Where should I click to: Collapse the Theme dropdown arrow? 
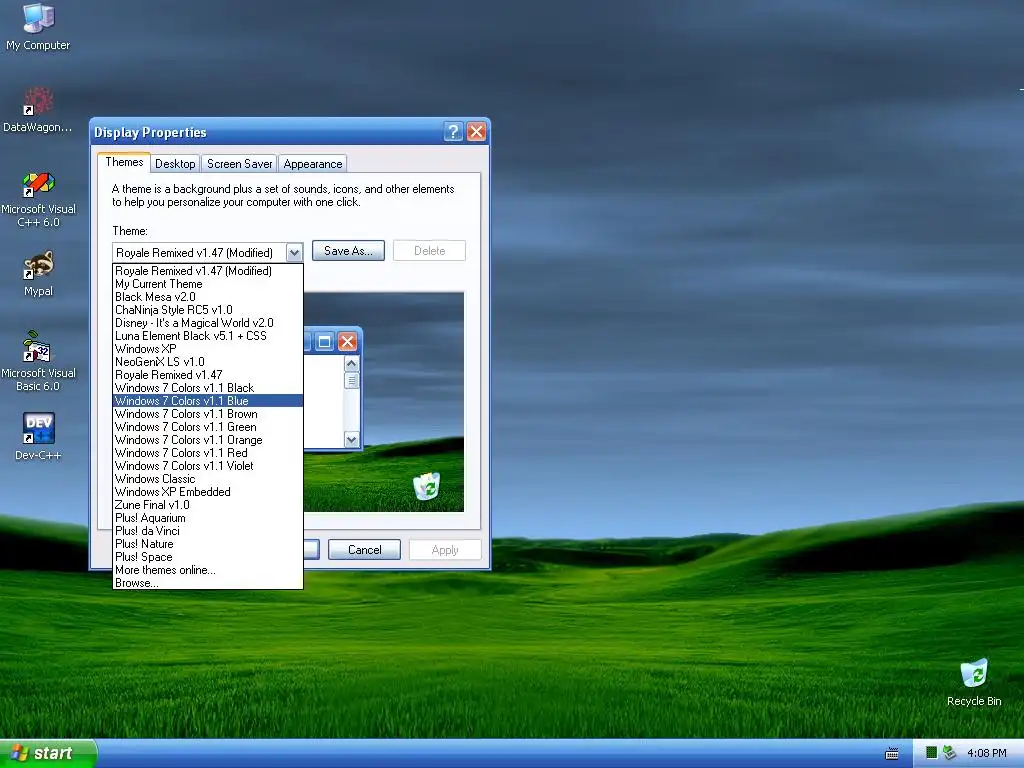(295, 253)
